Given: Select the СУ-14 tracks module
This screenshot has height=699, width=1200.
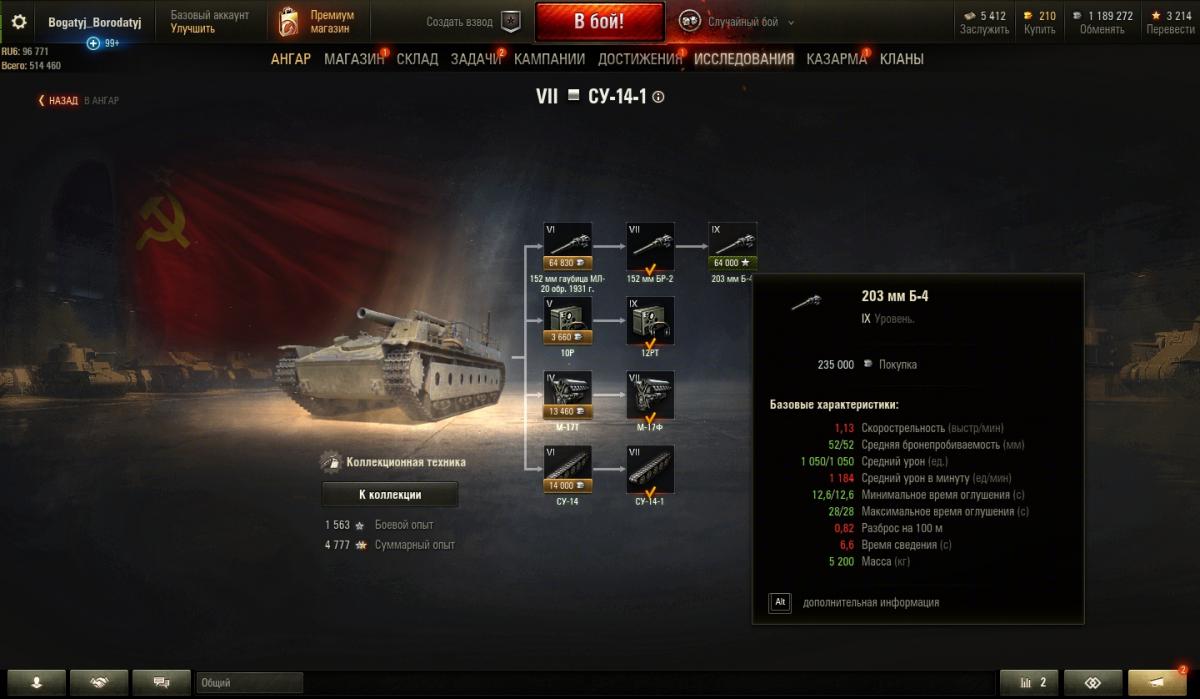Looking at the screenshot, I should 567,469.
